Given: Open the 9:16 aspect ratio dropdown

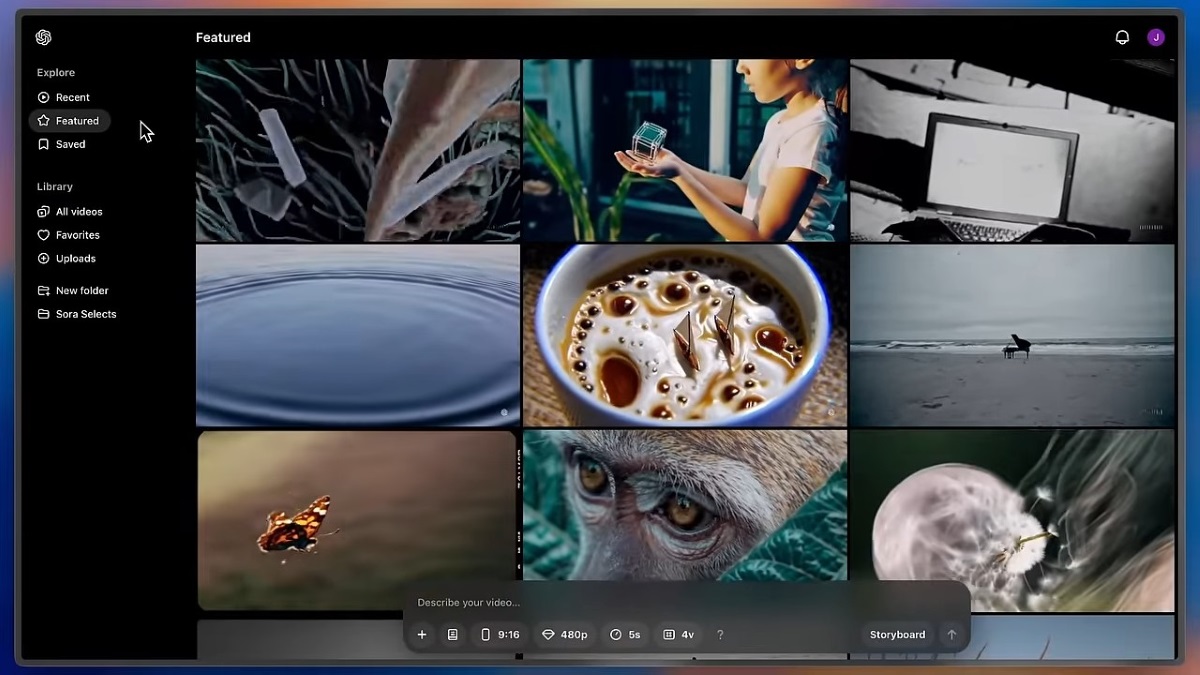Looking at the screenshot, I should coord(500,634).
